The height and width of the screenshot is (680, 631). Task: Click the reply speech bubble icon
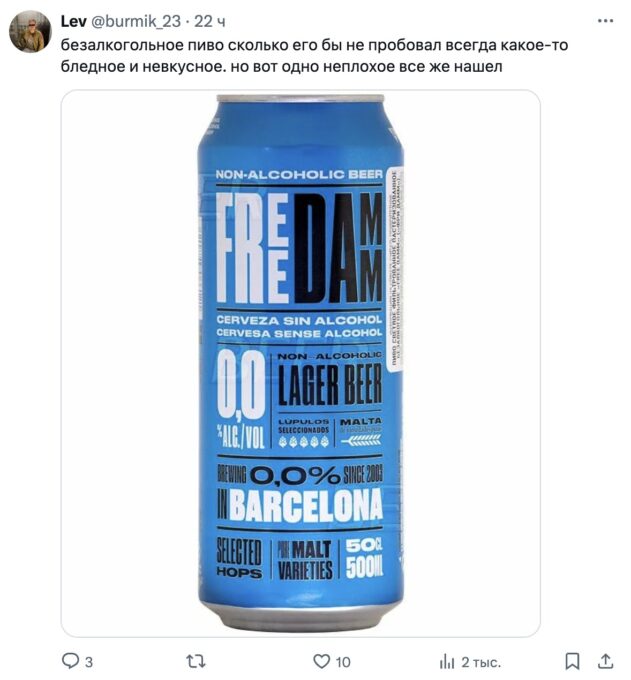70,661
